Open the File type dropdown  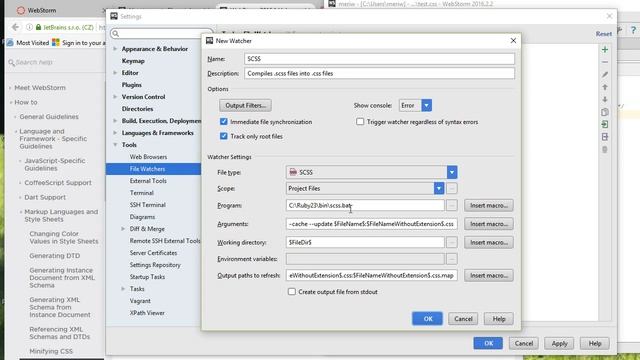[x=452, y=172]
